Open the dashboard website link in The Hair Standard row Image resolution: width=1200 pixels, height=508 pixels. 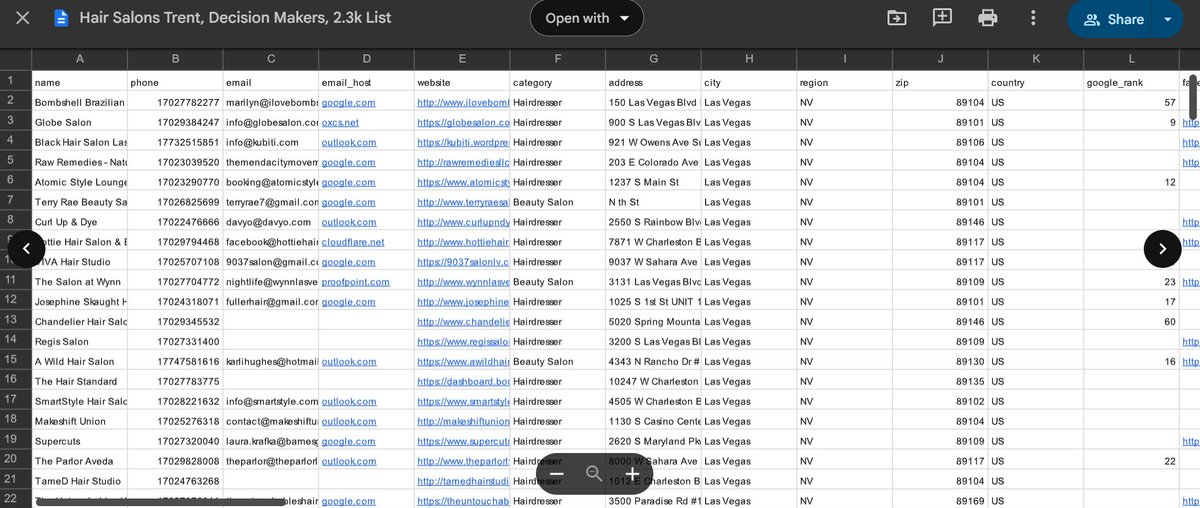(x=464, y=381)
